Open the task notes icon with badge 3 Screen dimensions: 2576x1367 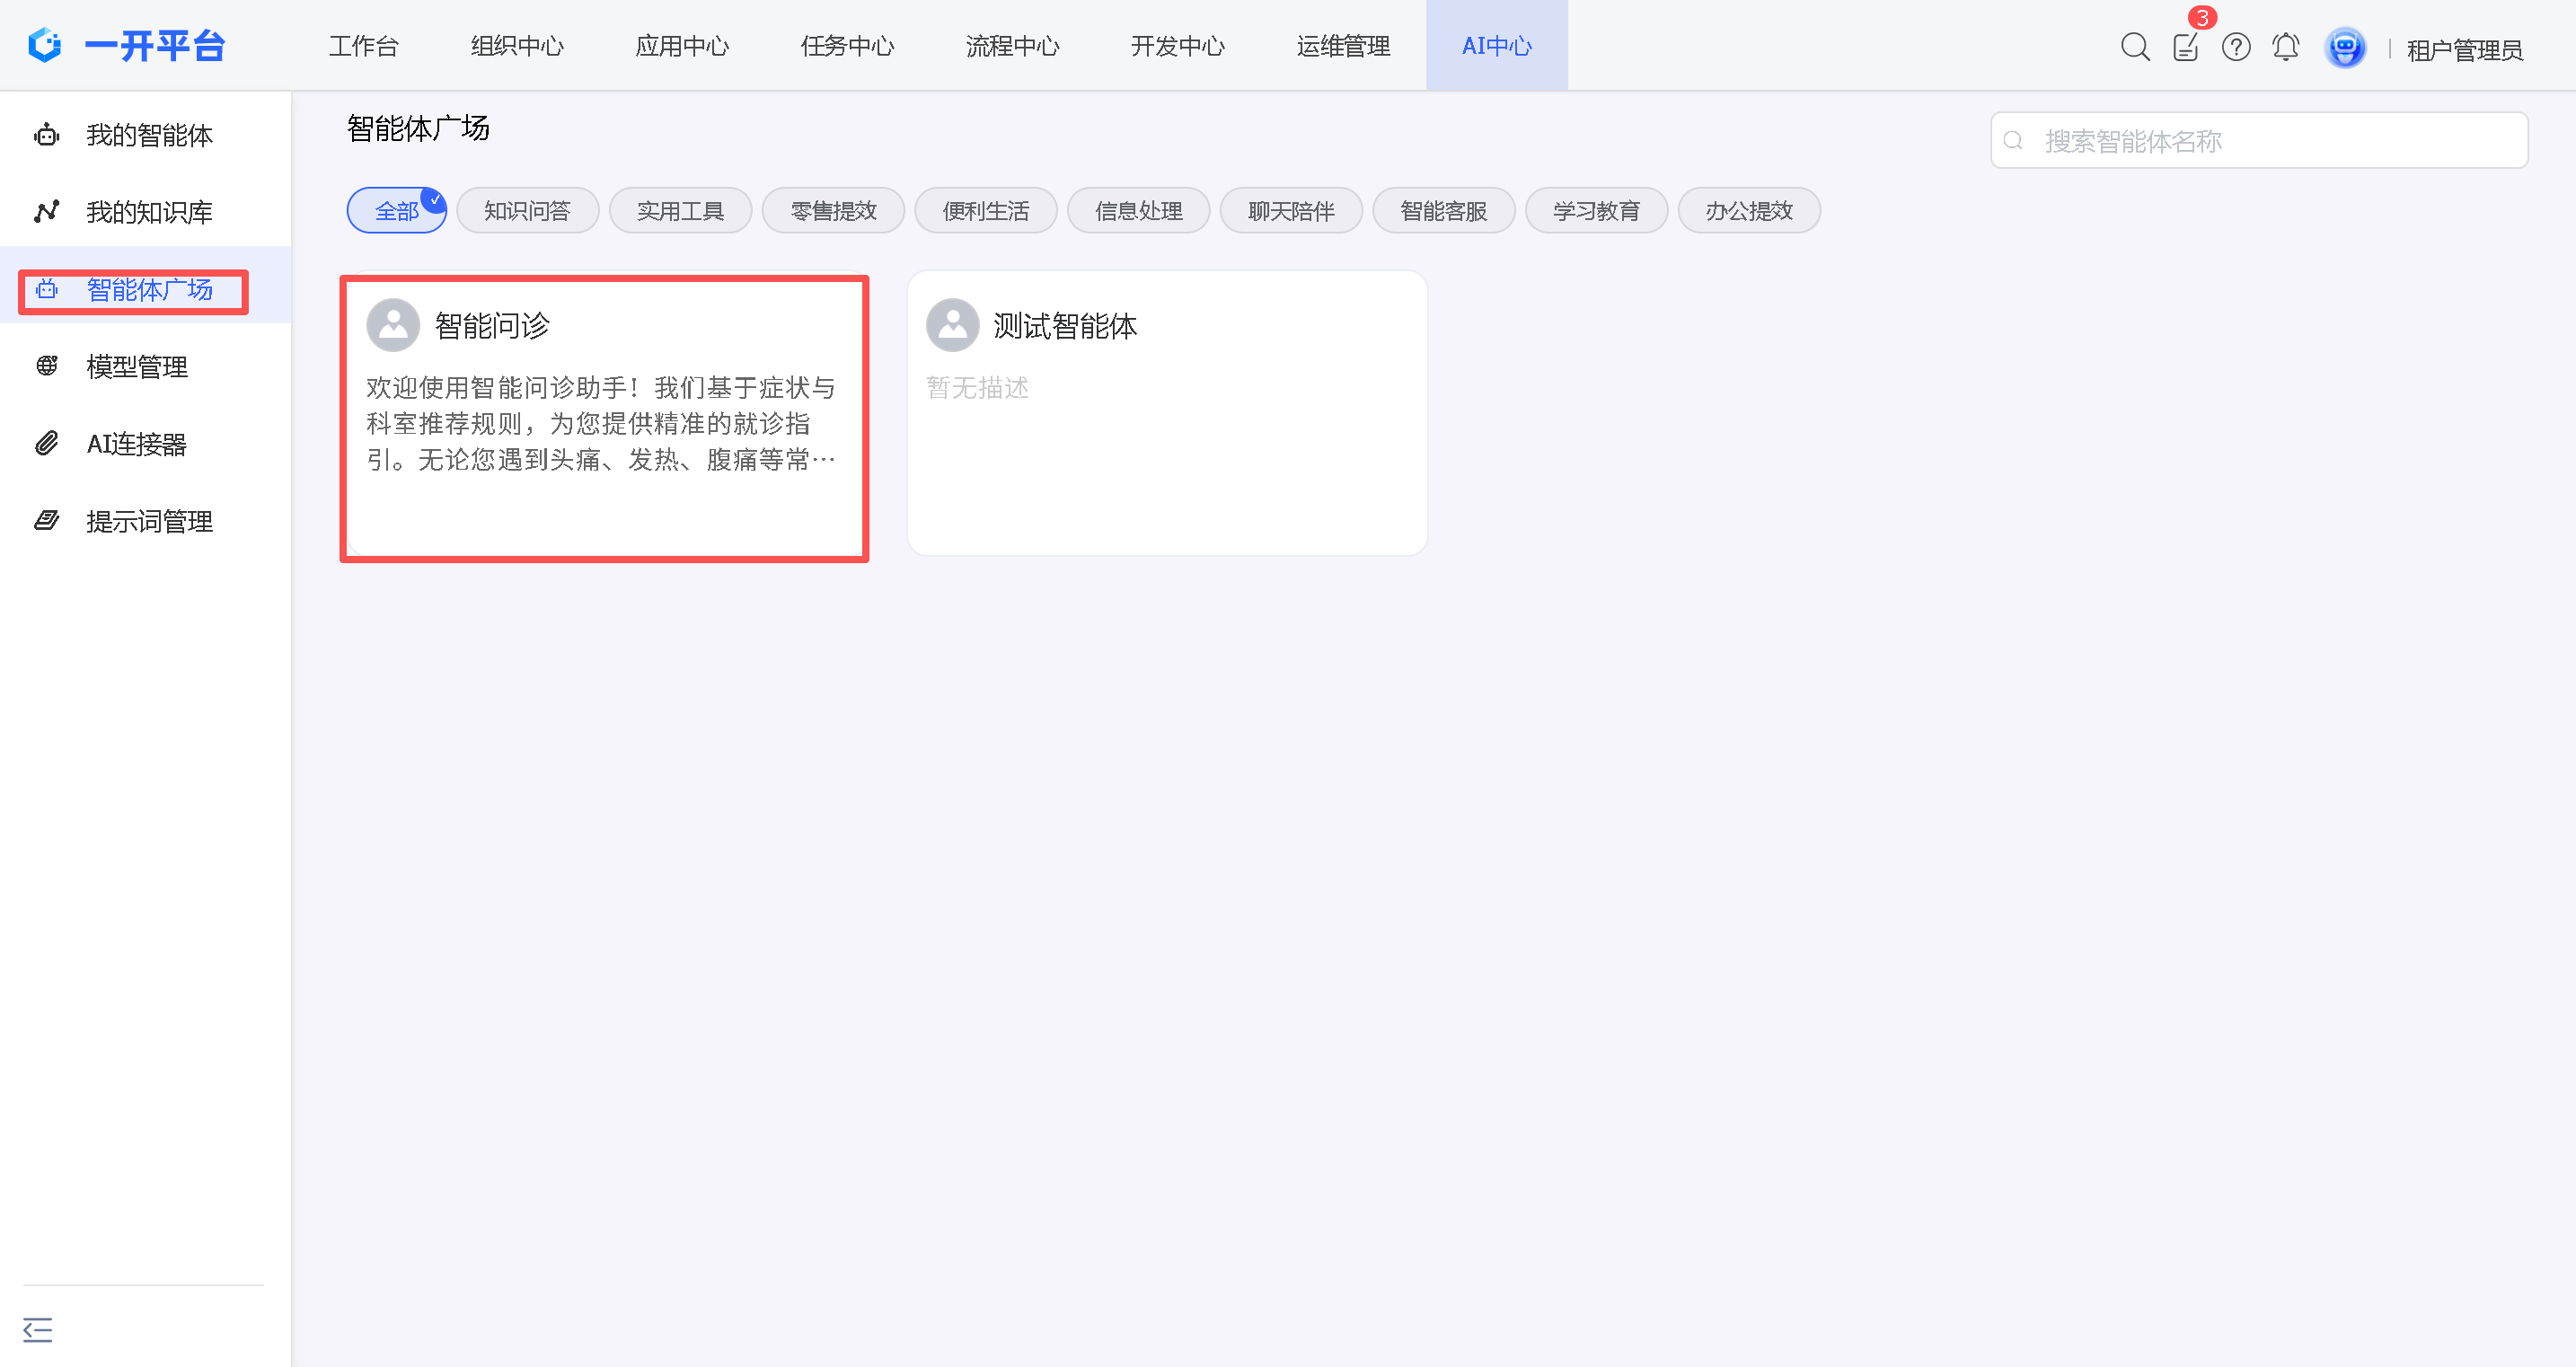[2185, 47]
